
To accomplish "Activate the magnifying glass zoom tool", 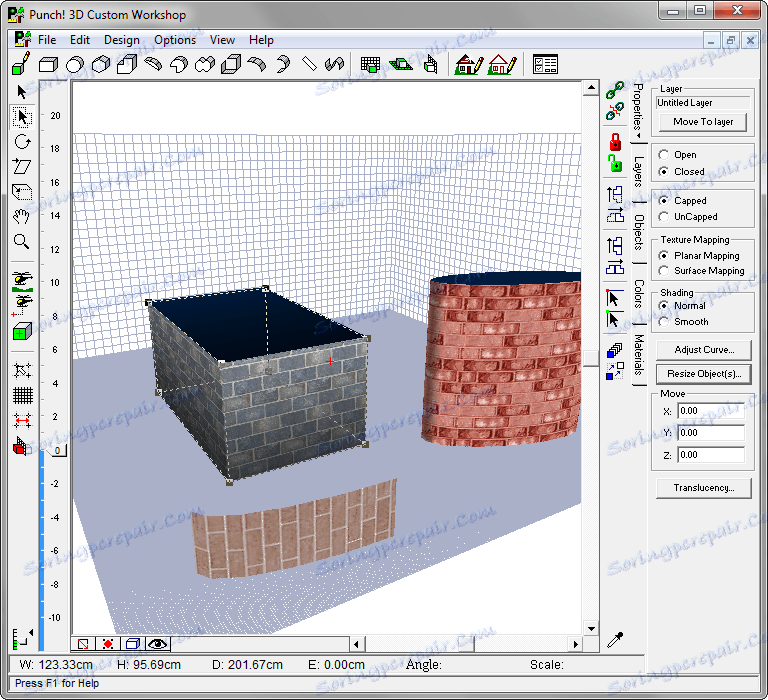I will coord(22,241).
